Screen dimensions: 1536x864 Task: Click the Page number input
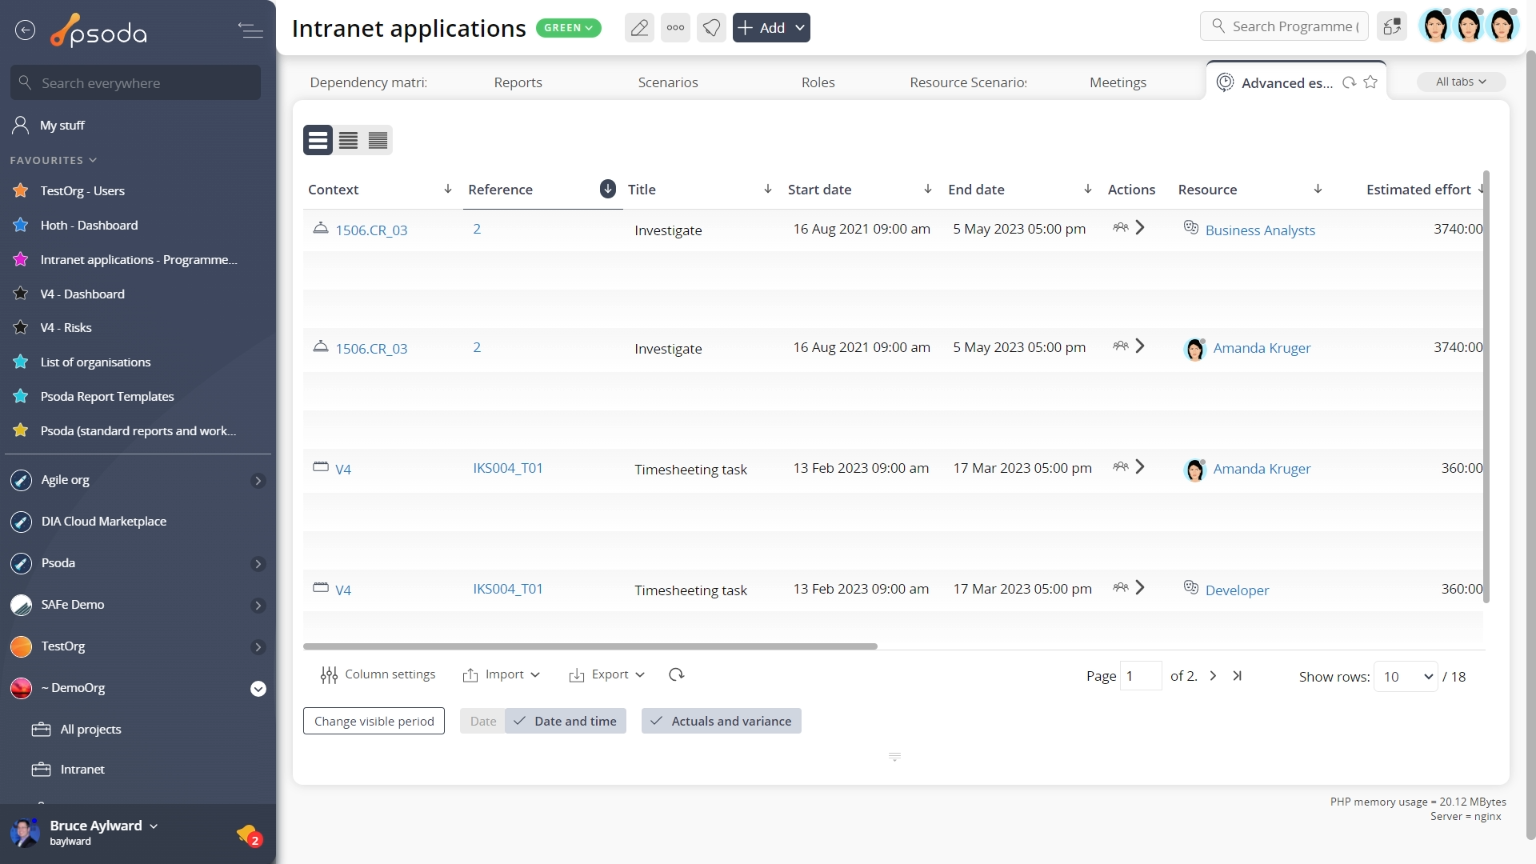(1141, 677)
